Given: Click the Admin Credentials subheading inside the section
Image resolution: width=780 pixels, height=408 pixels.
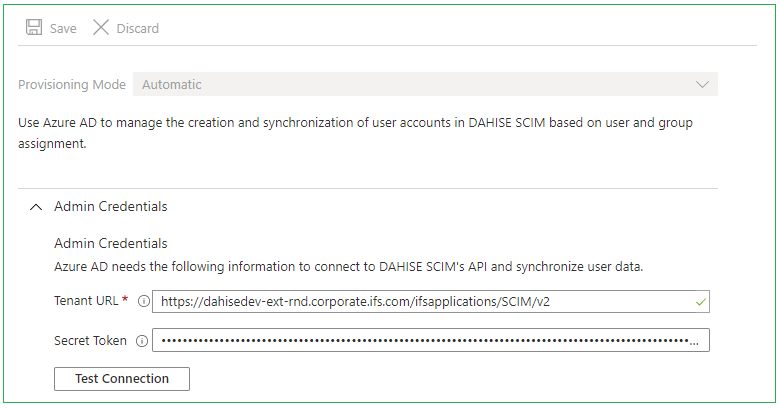Looking at the screenshot, I should pyautogui.click(x=110, y=243).
